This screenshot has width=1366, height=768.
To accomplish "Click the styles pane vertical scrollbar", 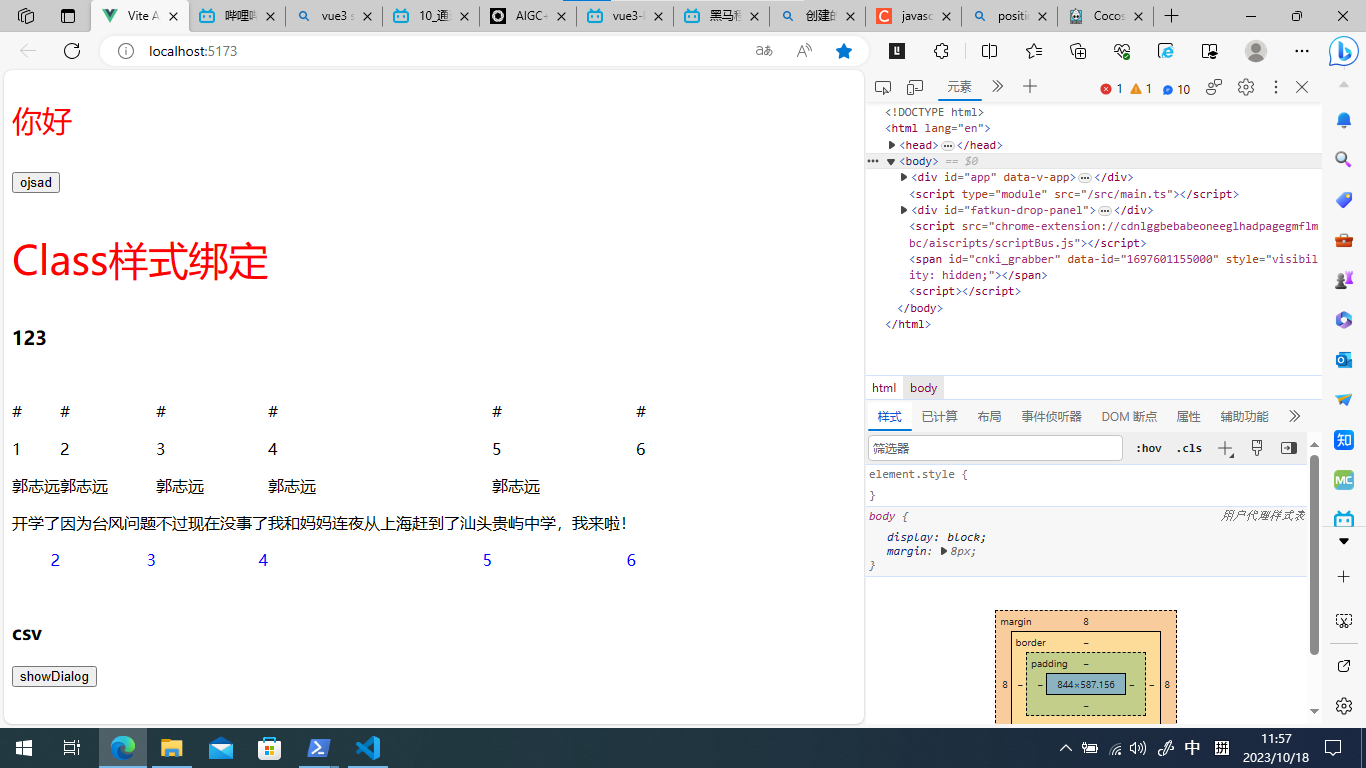I will (1315, 555).
